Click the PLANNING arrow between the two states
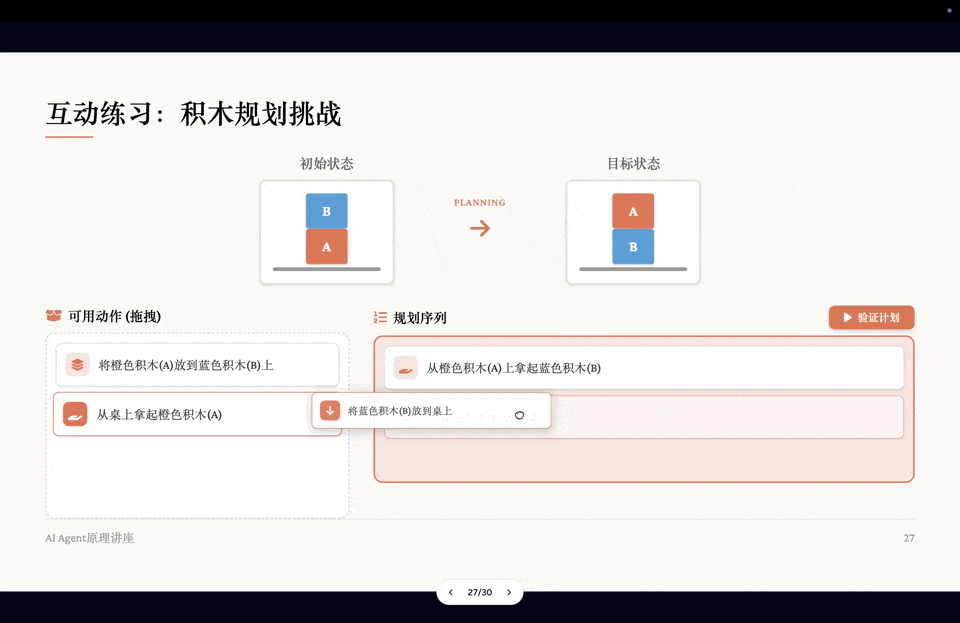Image resolution: width=960 pixels, height=623 pixels. 480,228
